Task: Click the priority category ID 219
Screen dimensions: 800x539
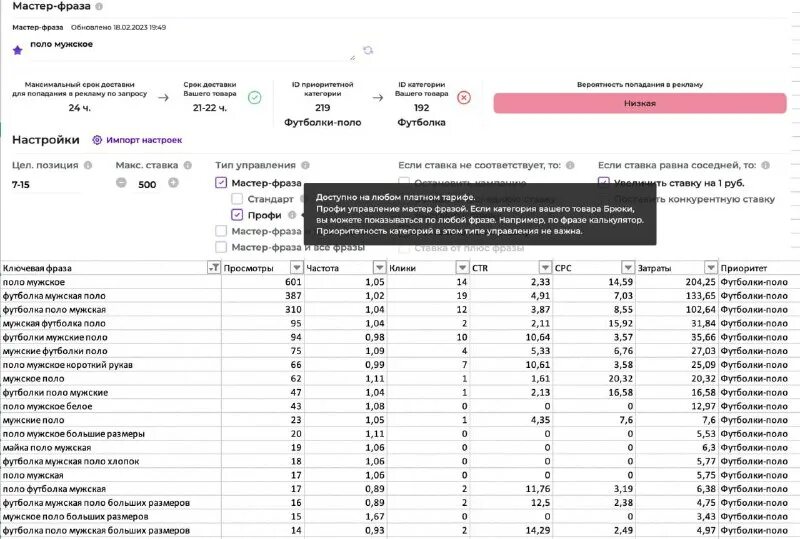Action: pyautogui.click(x=322, y=108)
